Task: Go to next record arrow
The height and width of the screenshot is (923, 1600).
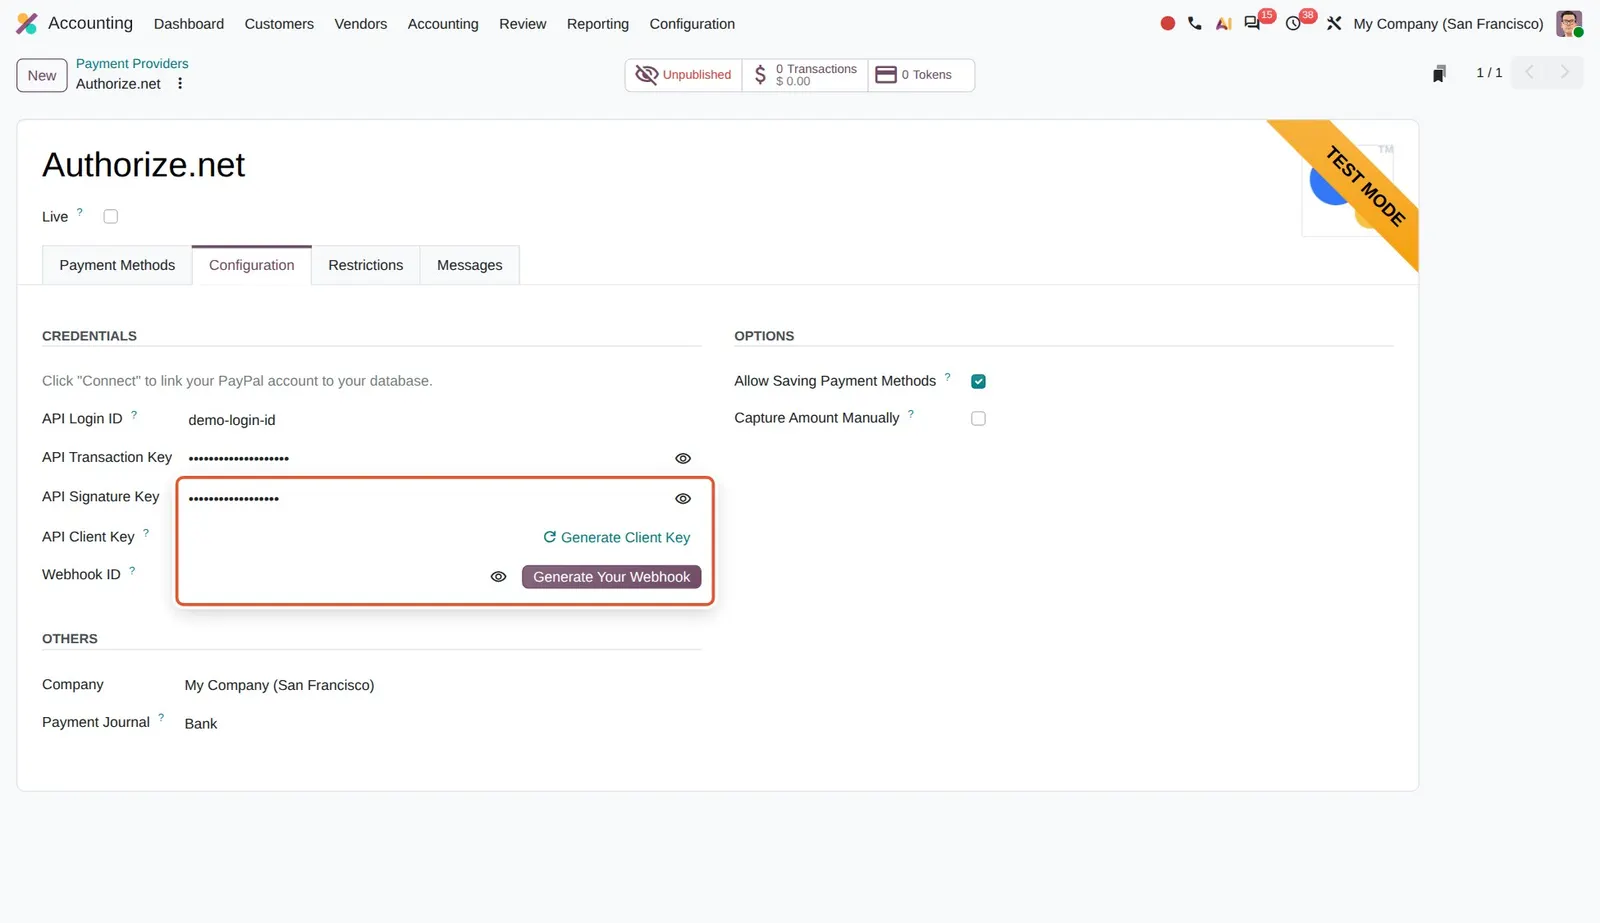Action: tap(1565, 72)
